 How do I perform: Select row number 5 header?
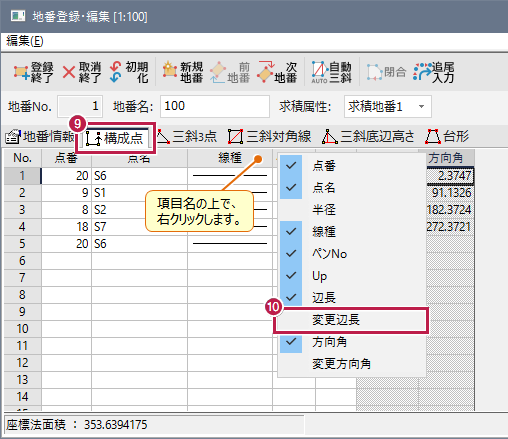coord(23,244)
